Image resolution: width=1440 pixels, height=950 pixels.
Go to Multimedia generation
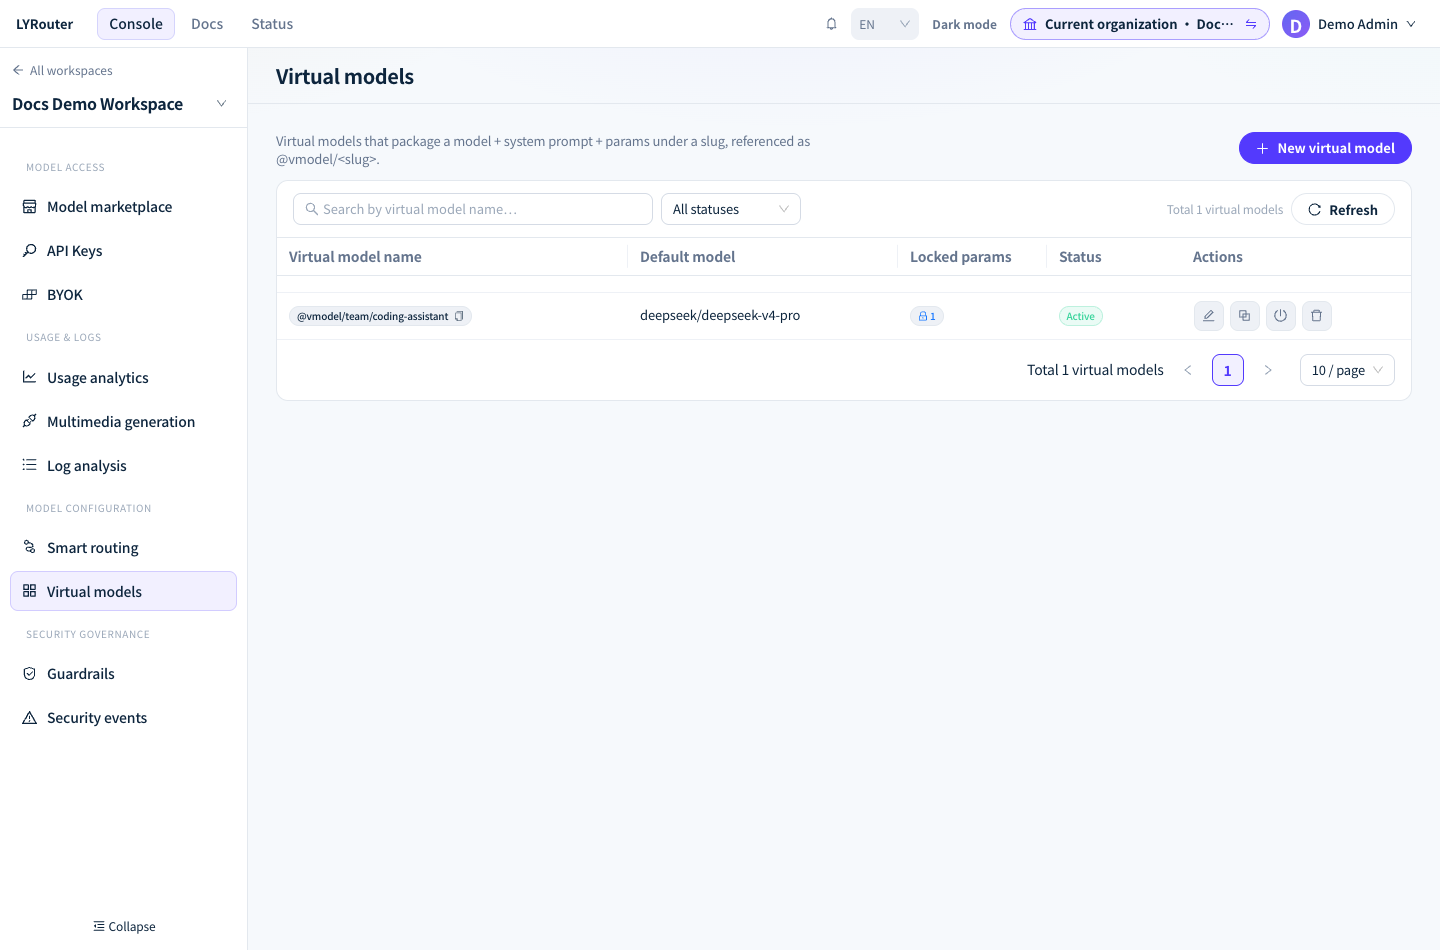tap(123, 422)
